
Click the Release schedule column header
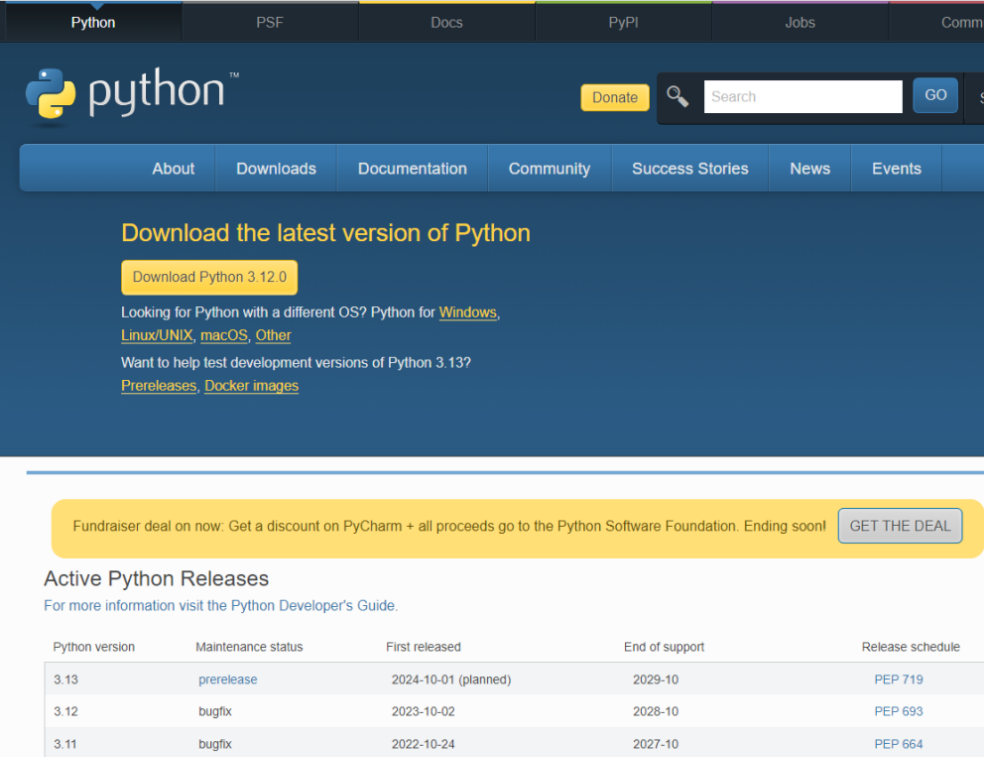911,647
